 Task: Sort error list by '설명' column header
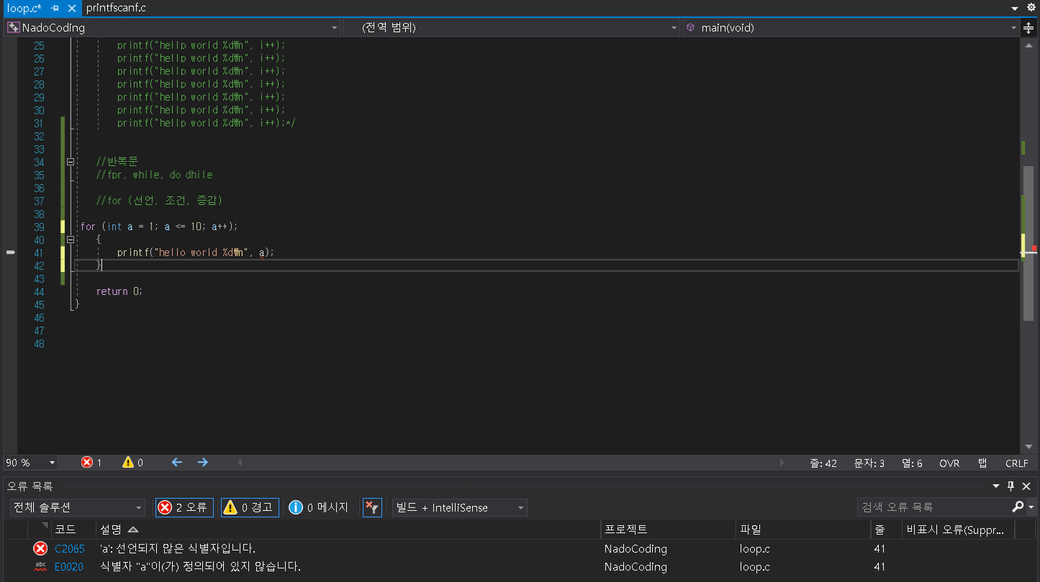118,529
